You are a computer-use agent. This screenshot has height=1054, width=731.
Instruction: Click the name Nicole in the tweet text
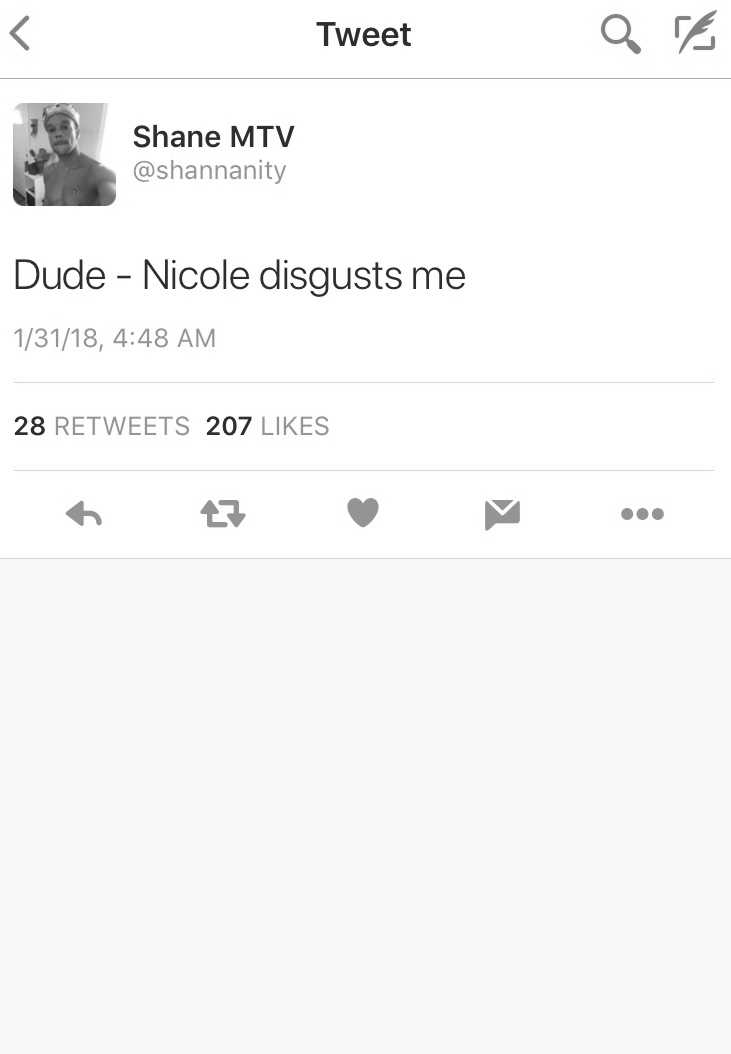[196, 276]
